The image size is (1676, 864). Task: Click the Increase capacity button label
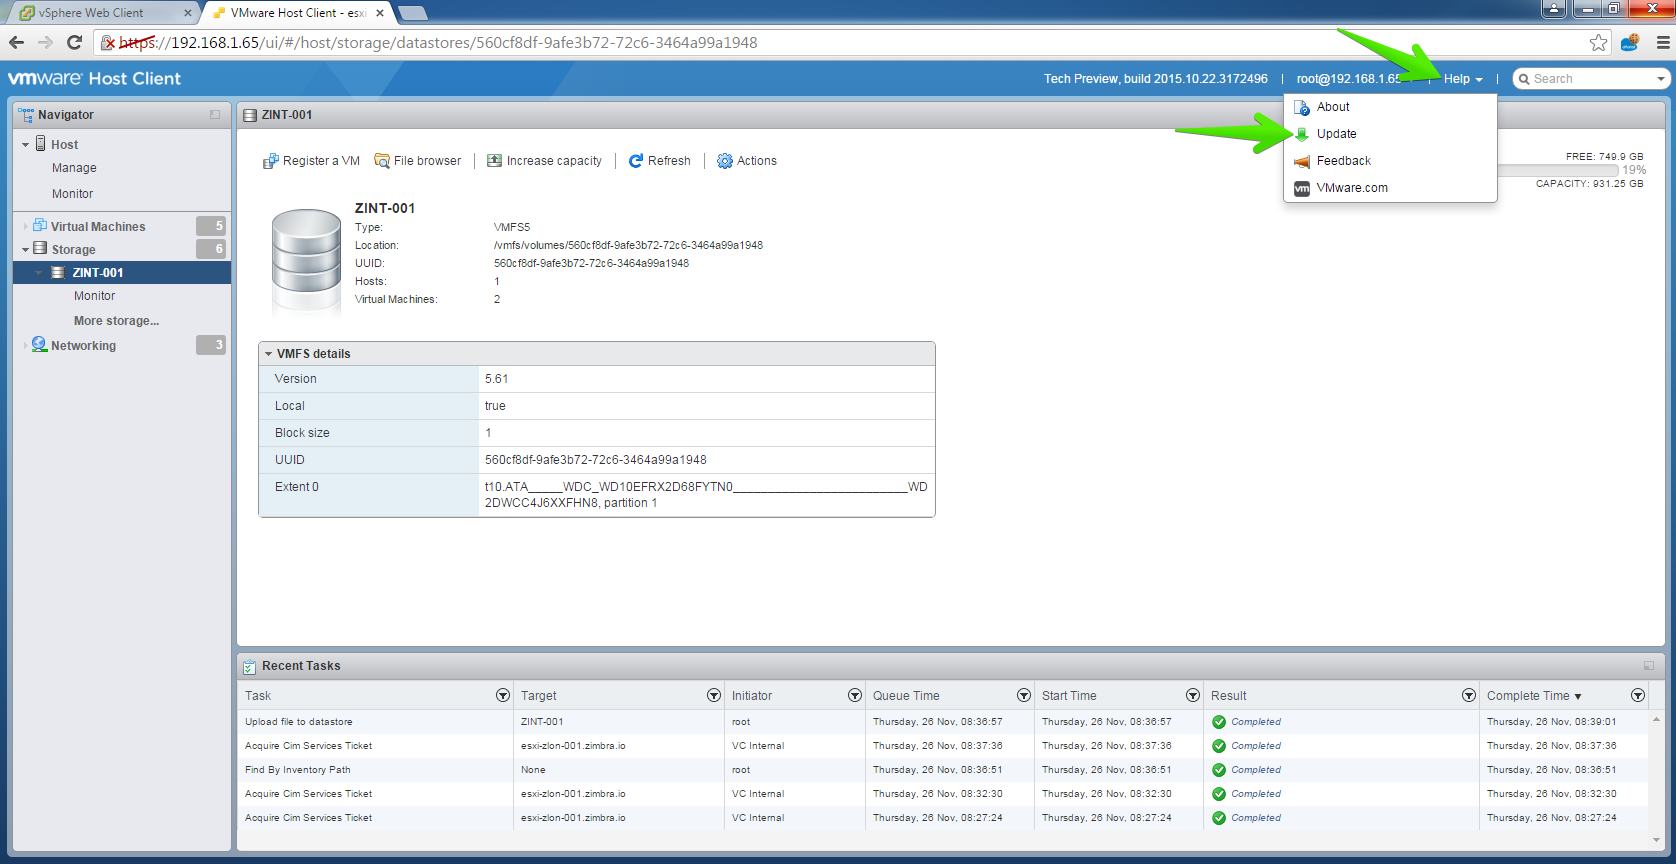554,161
